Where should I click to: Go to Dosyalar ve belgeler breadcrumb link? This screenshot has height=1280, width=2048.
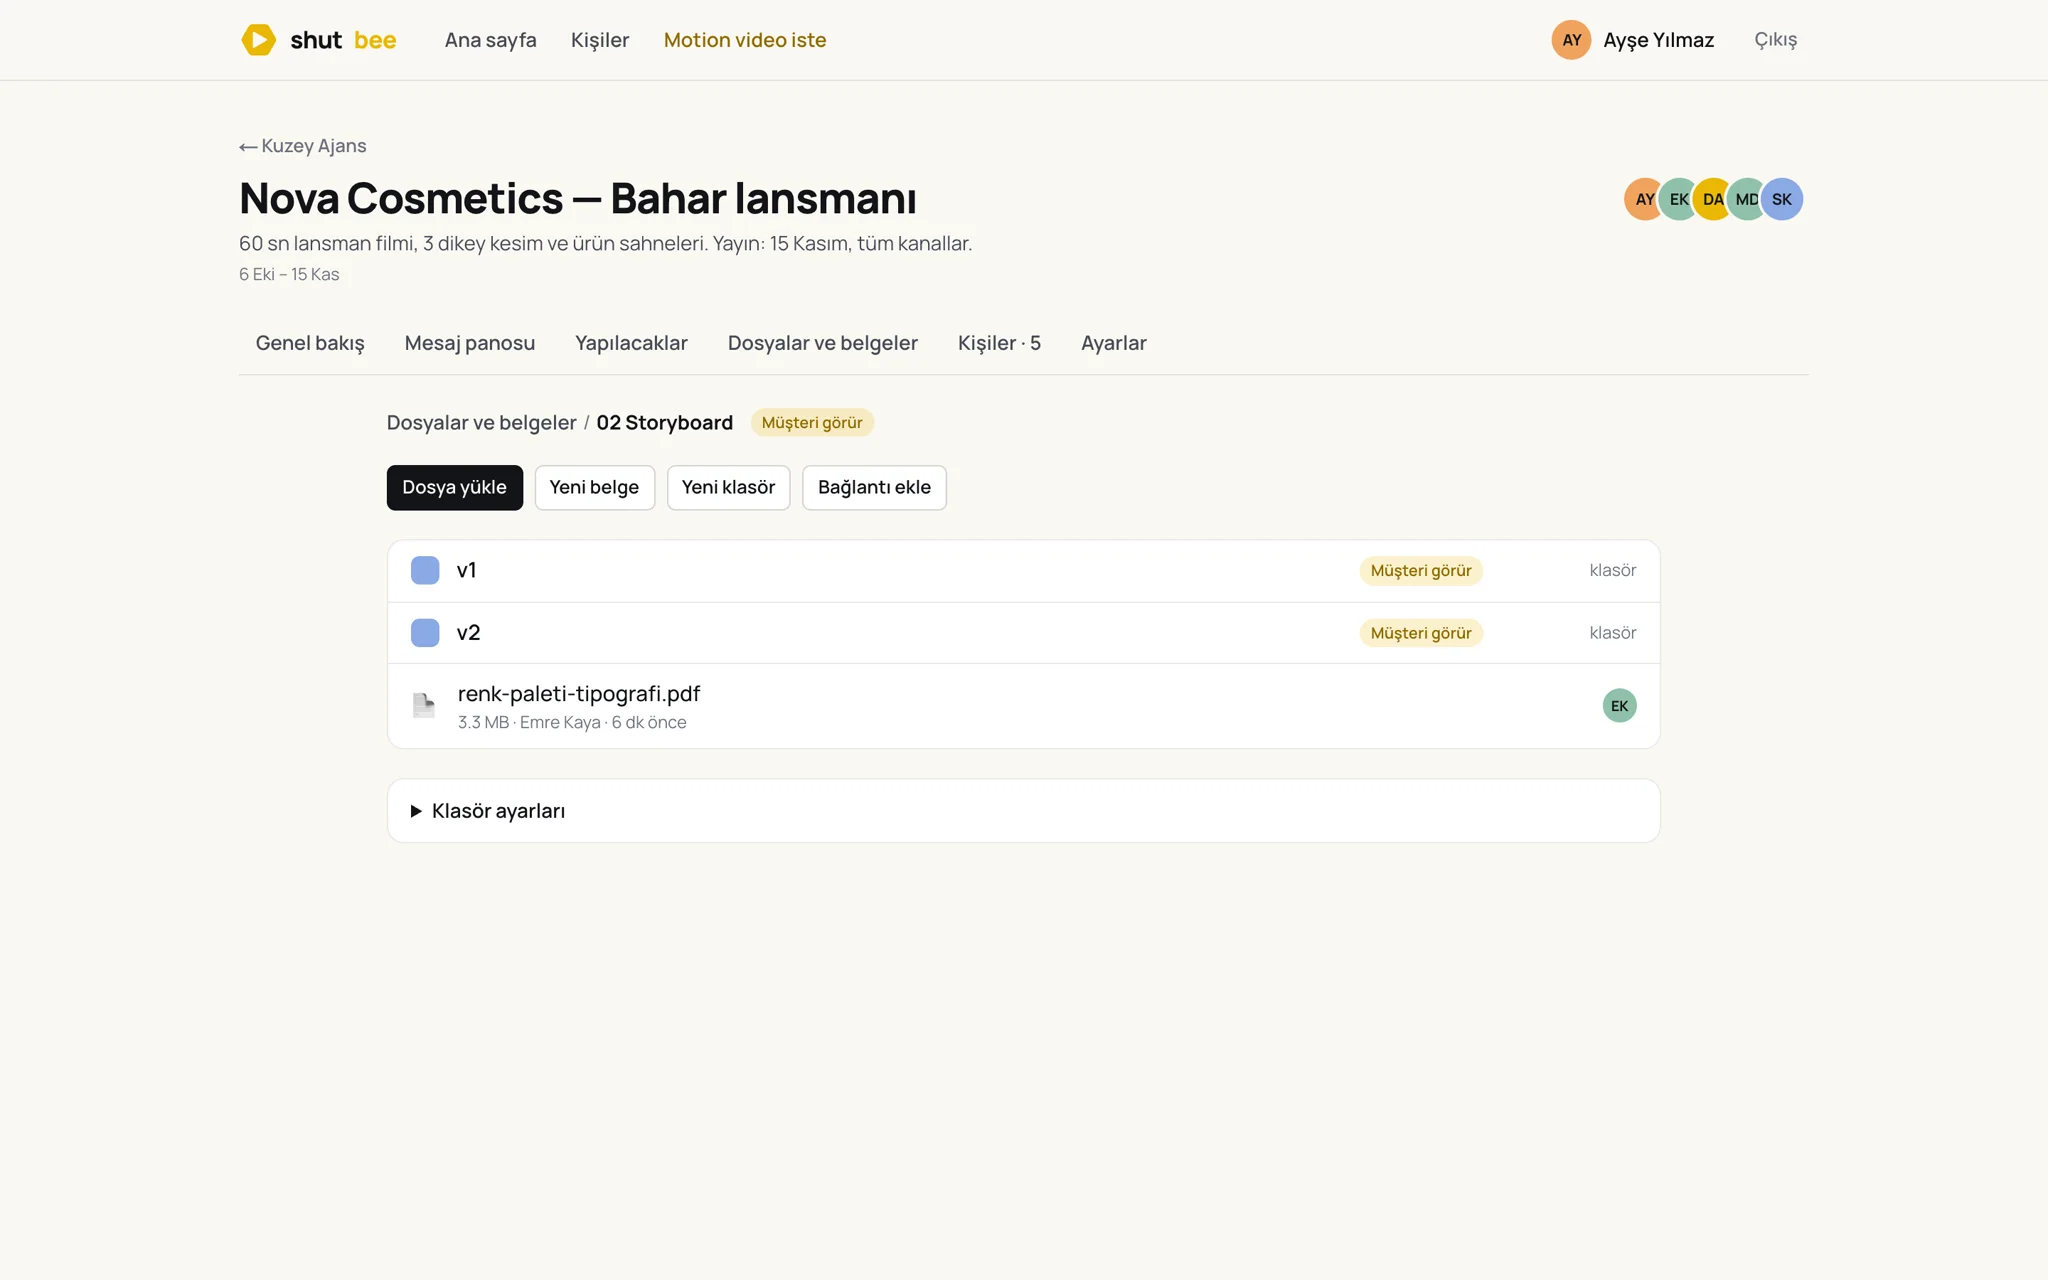pyautogui.click(x=481, y=422)
